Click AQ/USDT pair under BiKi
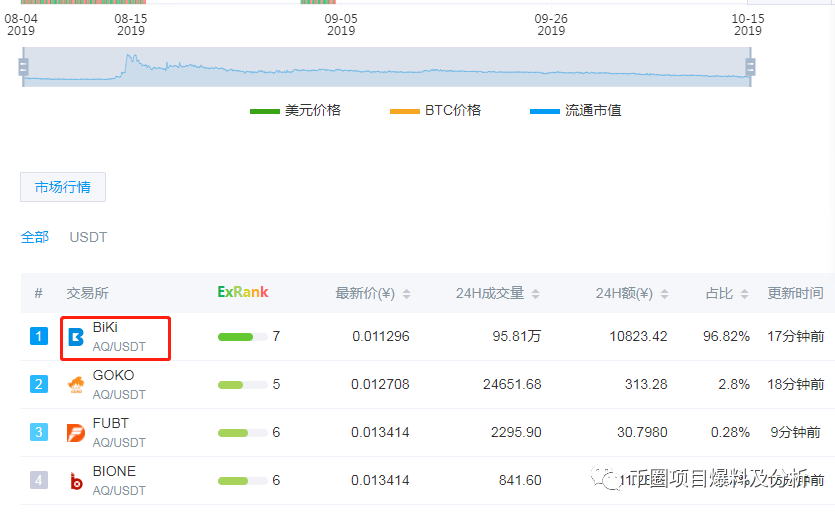 pyautogui.click(x=119, y=346)
